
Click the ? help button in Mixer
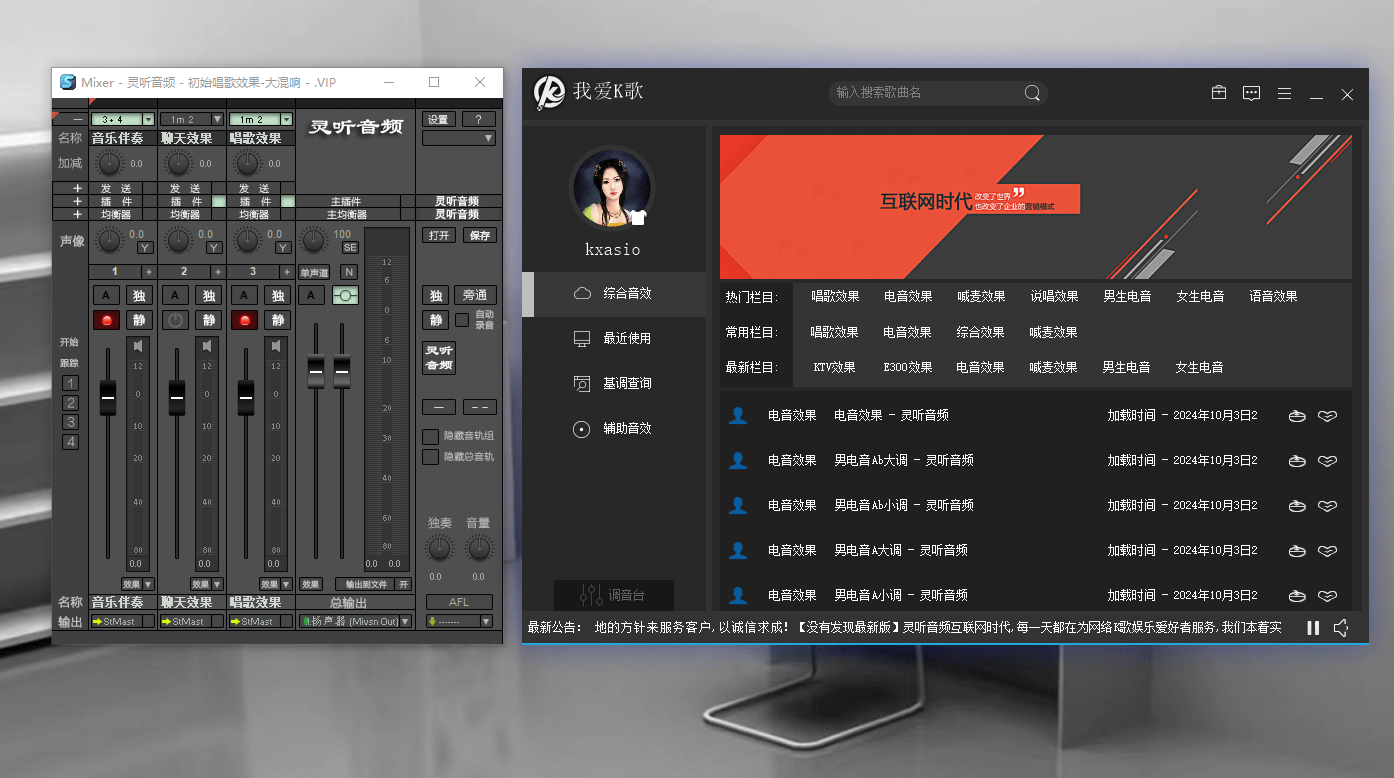(479, 120)
